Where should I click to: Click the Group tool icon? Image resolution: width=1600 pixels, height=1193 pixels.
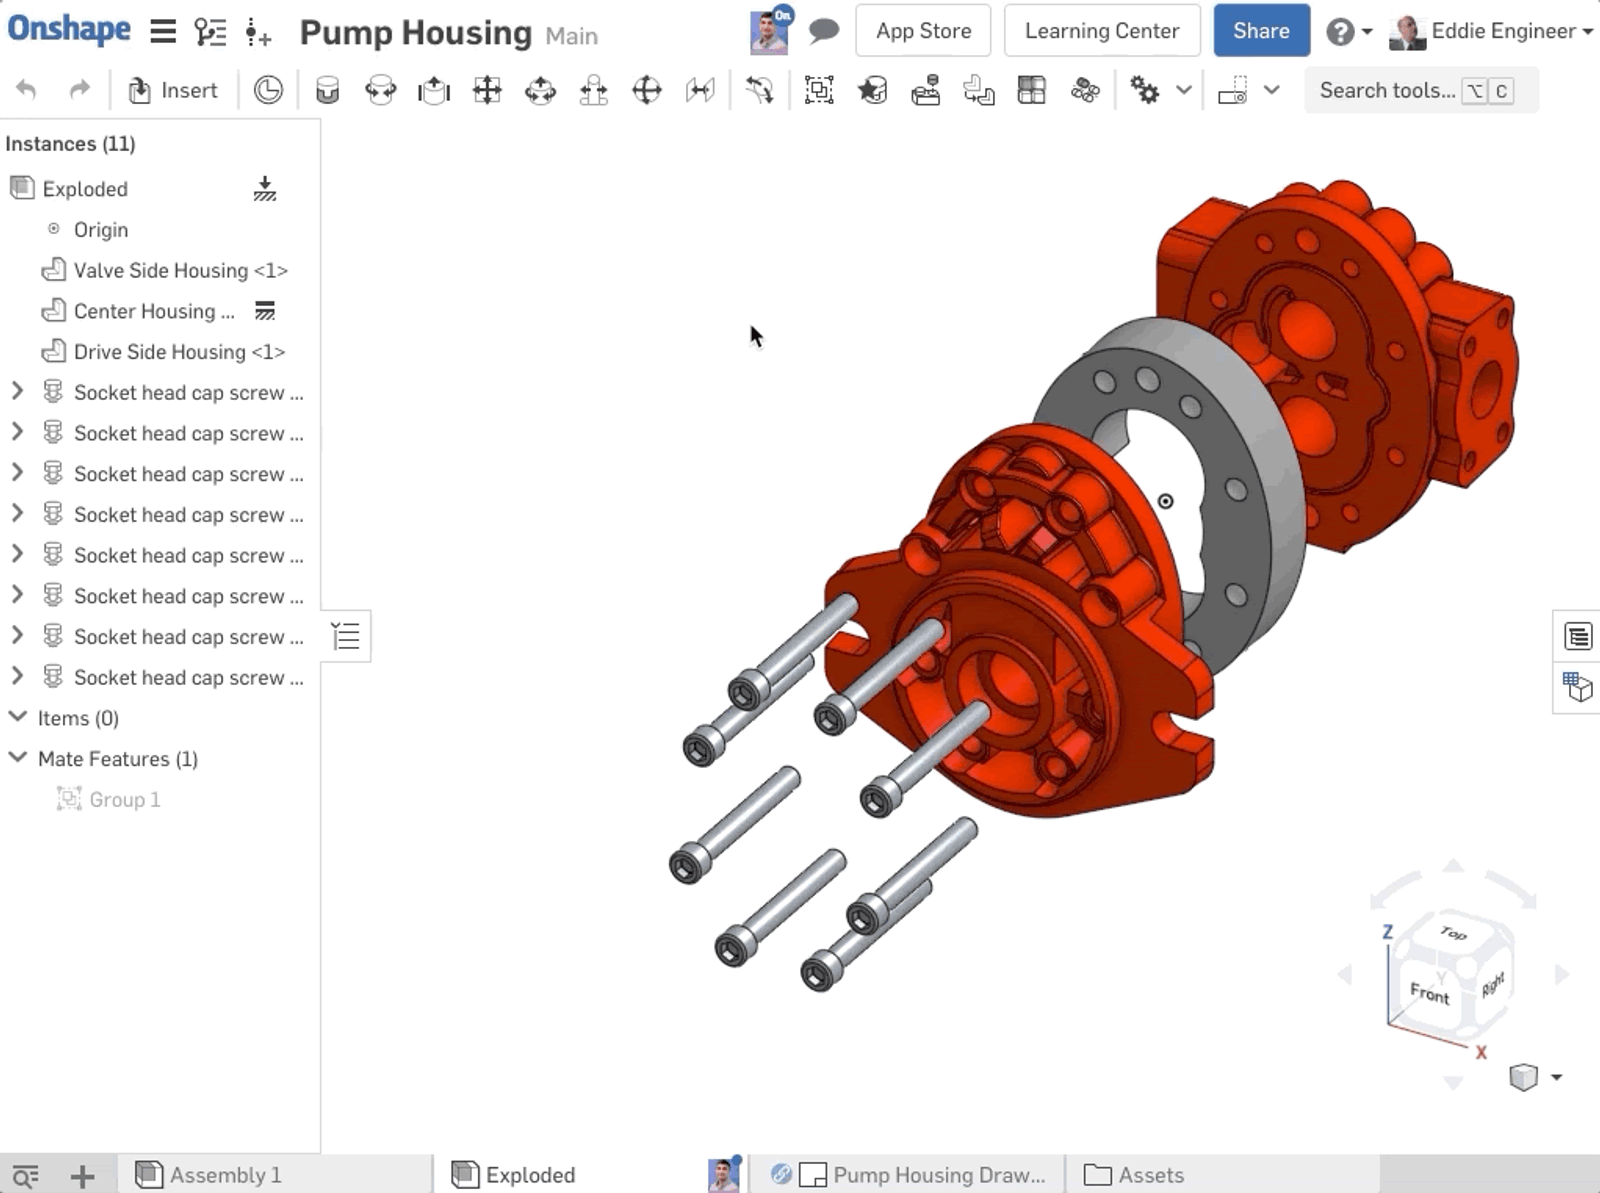[819, 91]
